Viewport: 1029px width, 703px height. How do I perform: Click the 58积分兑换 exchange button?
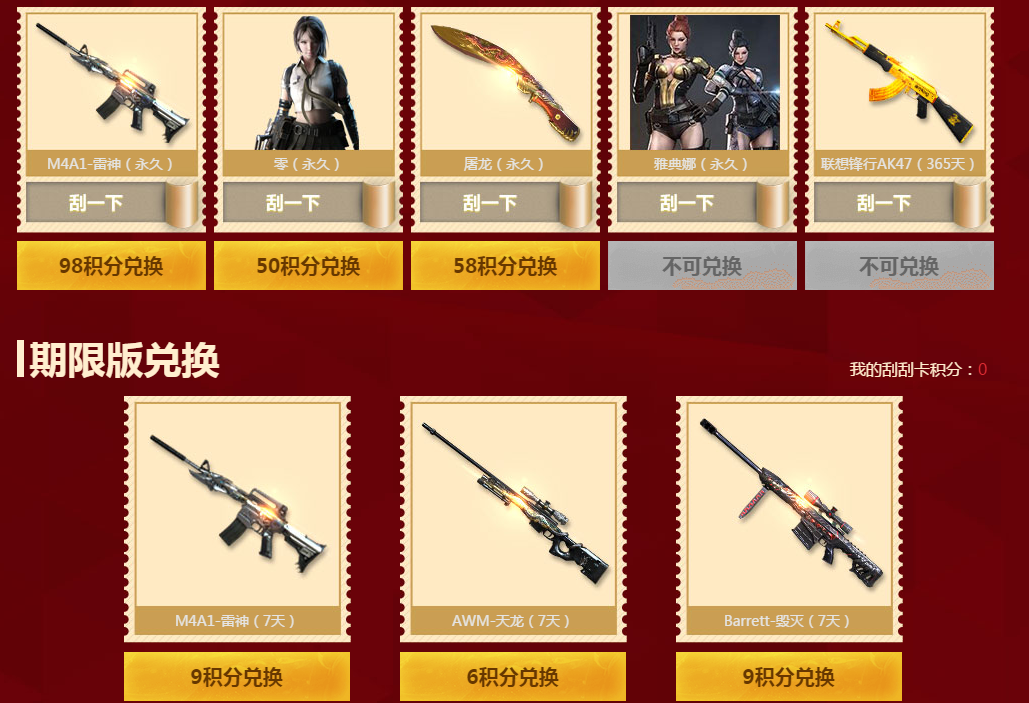(x=505, y=265)
